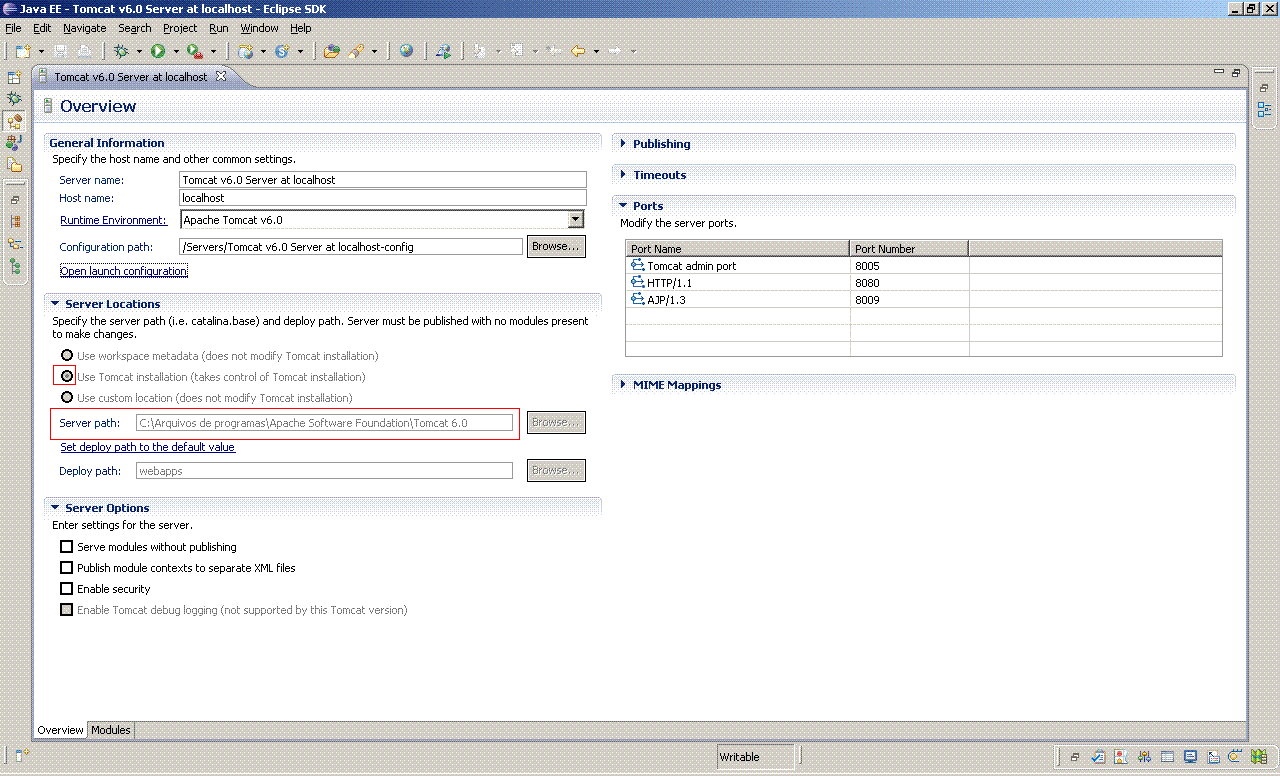Click Open launch configuration link
1280x776 pixels.
click(124, 271)
